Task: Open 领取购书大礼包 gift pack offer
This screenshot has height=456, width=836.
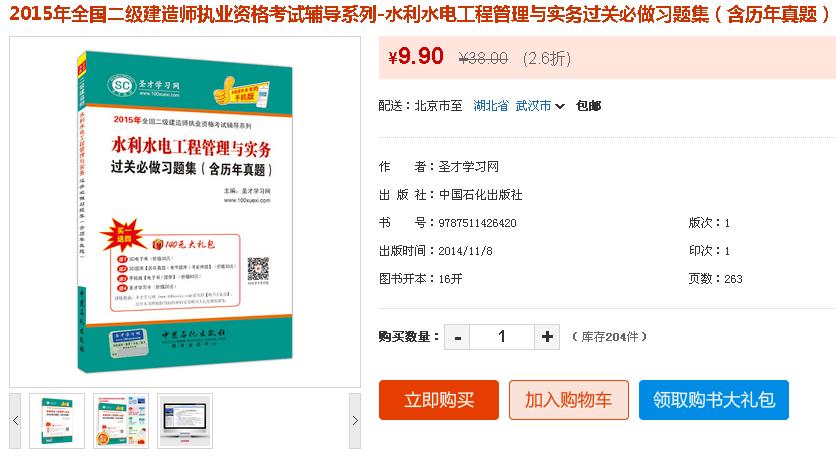Action: point(714,400)
